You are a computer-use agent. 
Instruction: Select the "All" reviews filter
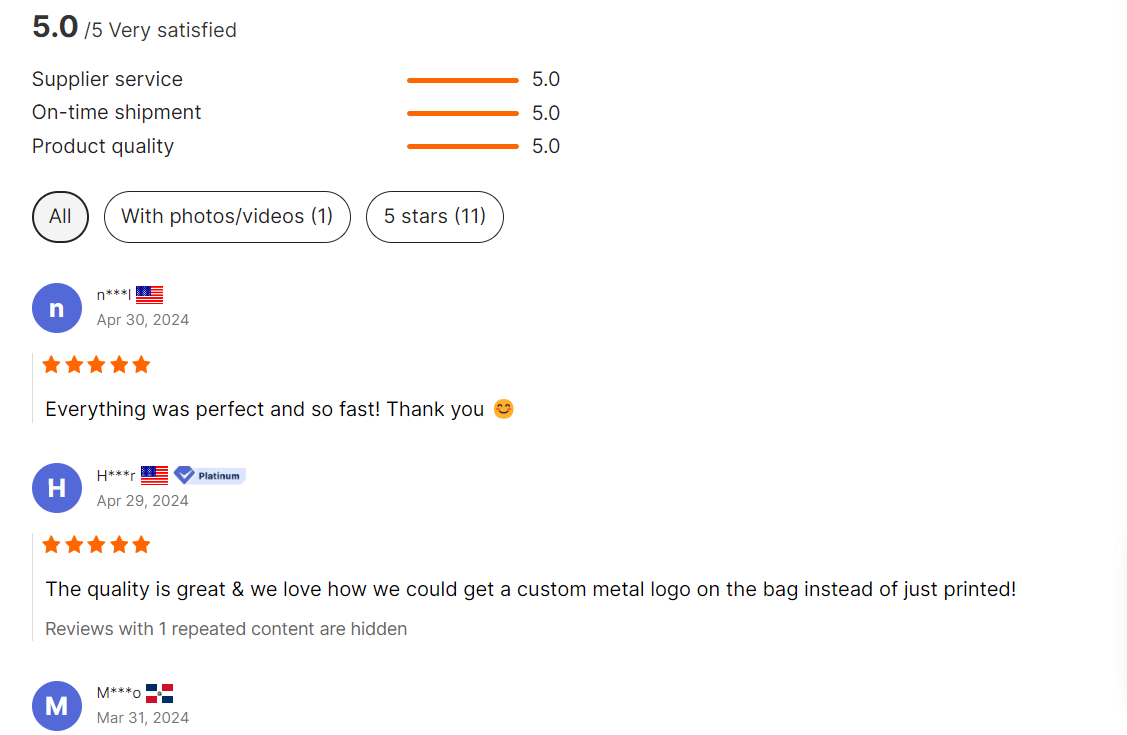(60, 216)
